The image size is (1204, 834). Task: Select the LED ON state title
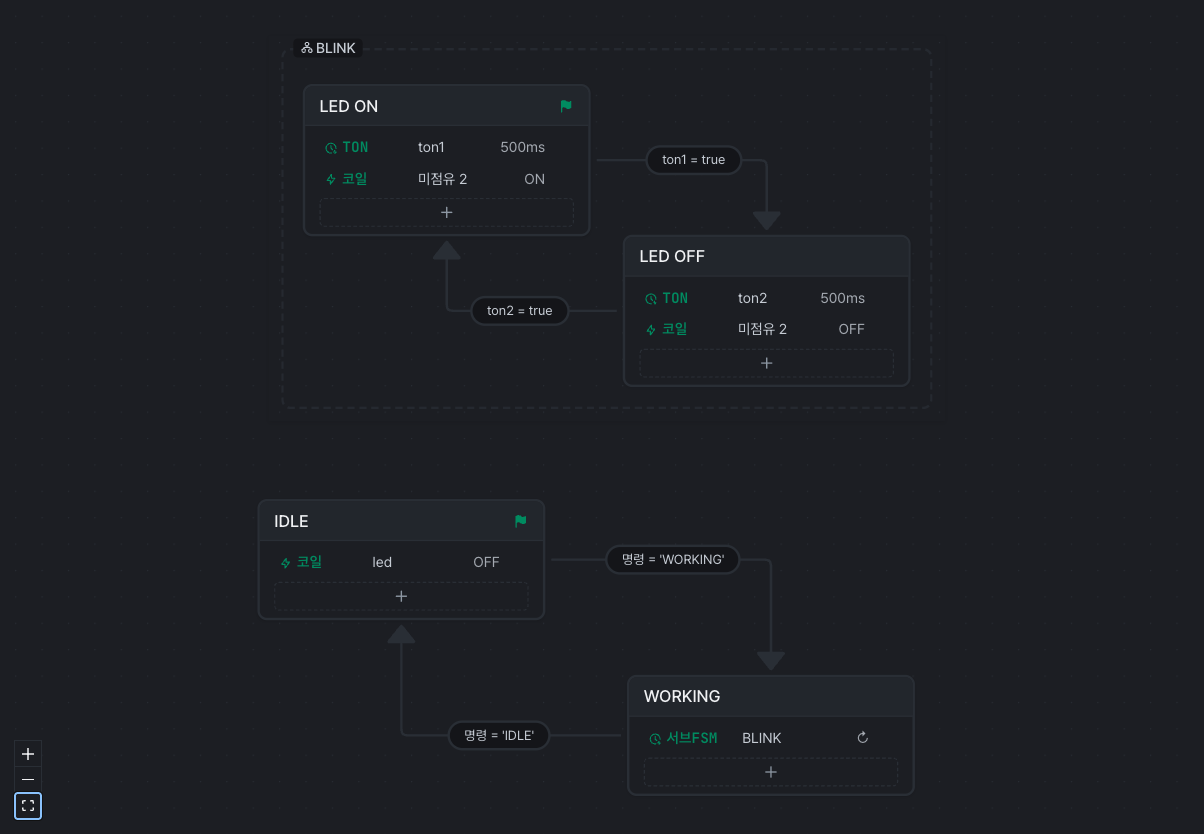click(349, 106)
